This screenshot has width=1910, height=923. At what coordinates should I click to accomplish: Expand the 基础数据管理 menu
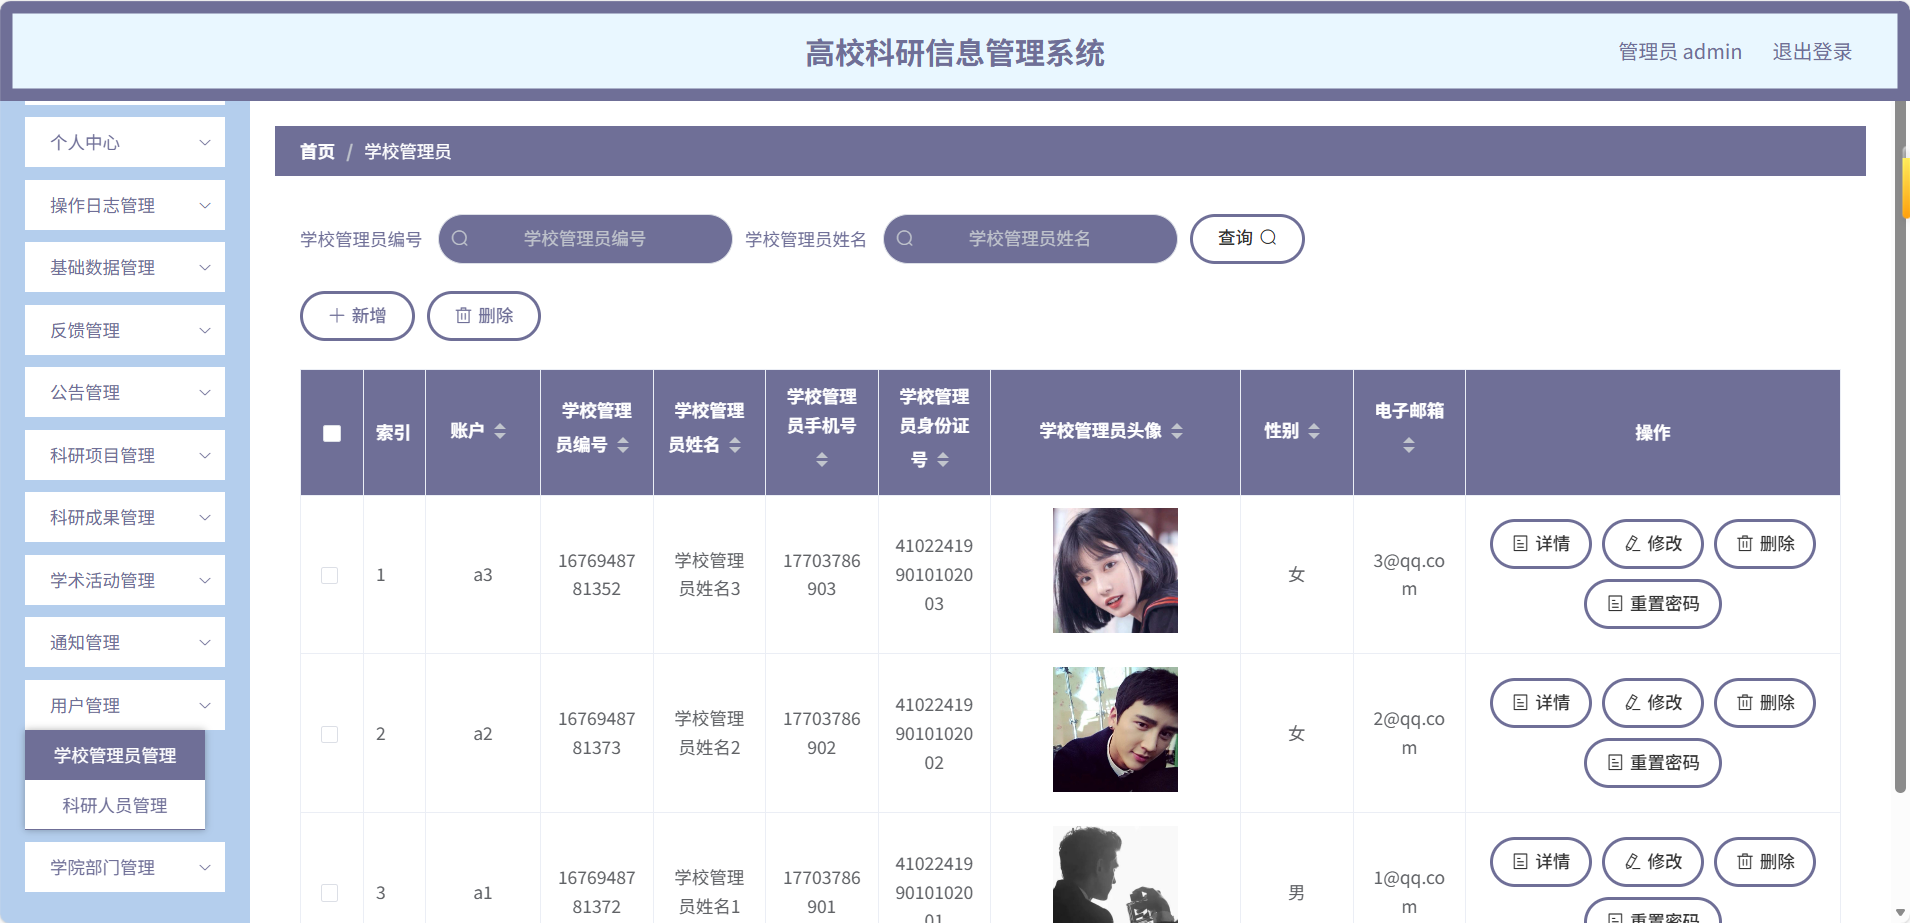125,267
